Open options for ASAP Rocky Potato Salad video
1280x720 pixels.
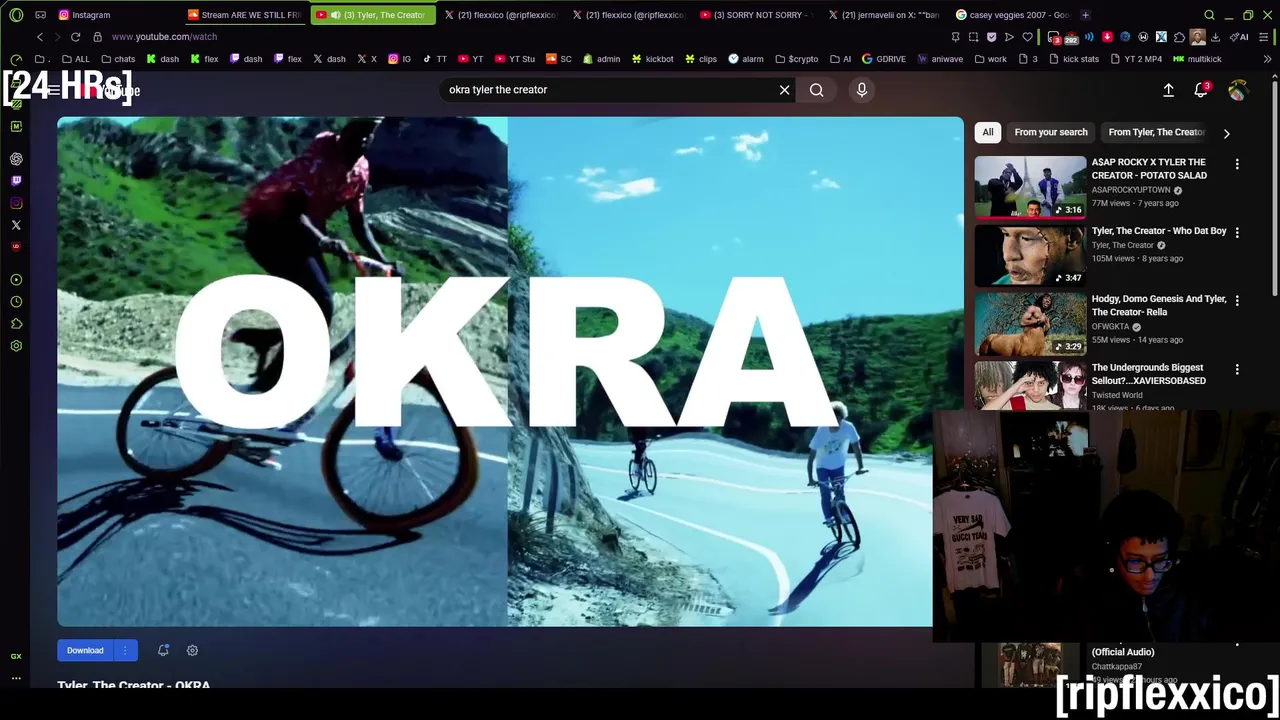pyautogui.click(x=1237, y=164)
